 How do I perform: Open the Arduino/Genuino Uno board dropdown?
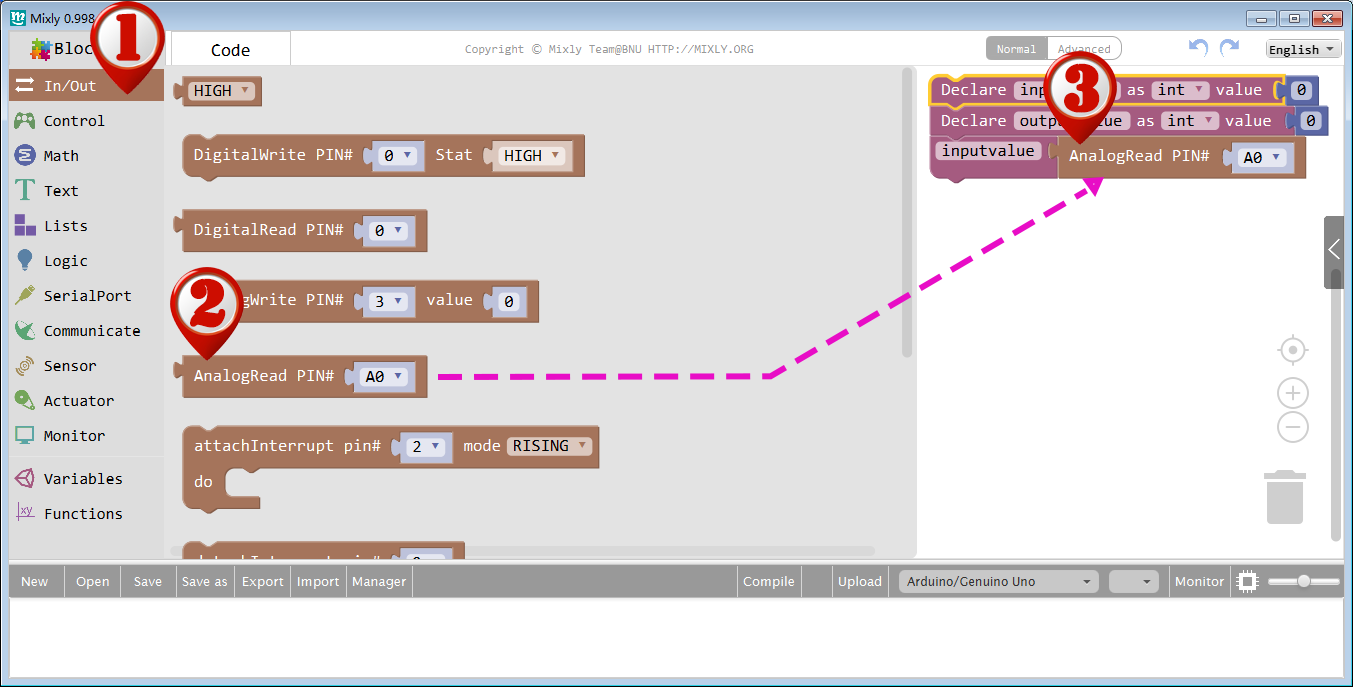point(997,581)
